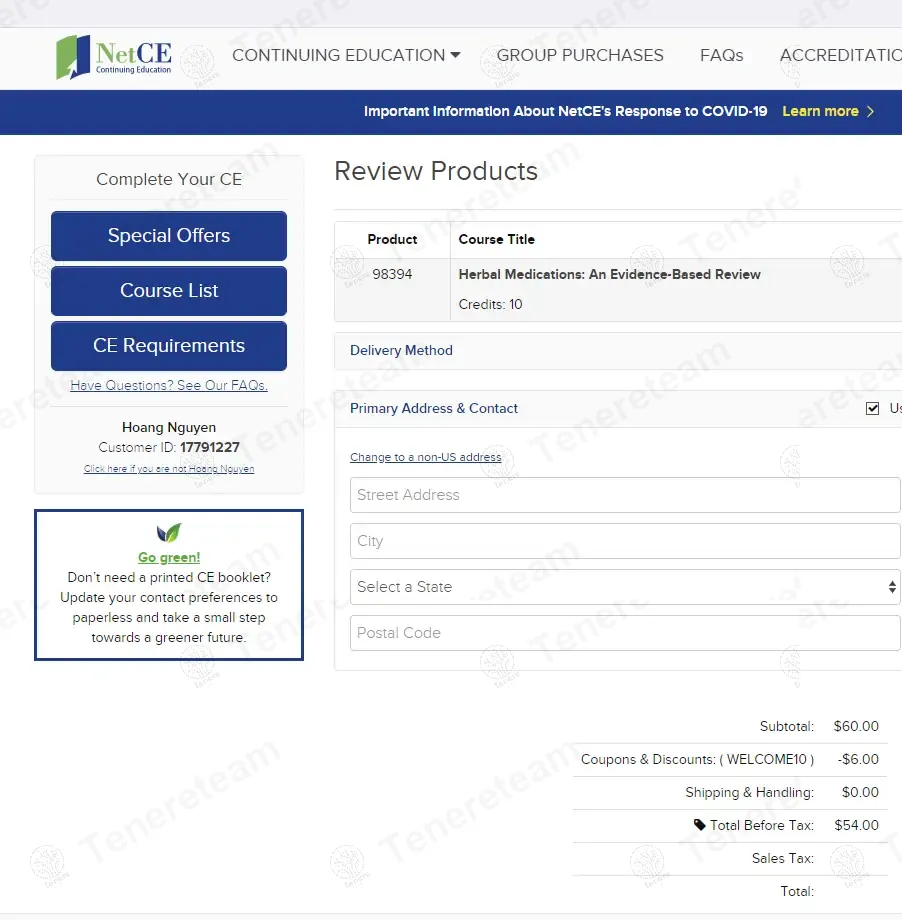The image size is (902, 920).
Task: Click the green leaf Go green icon
Action: click(x=169, y=533)
